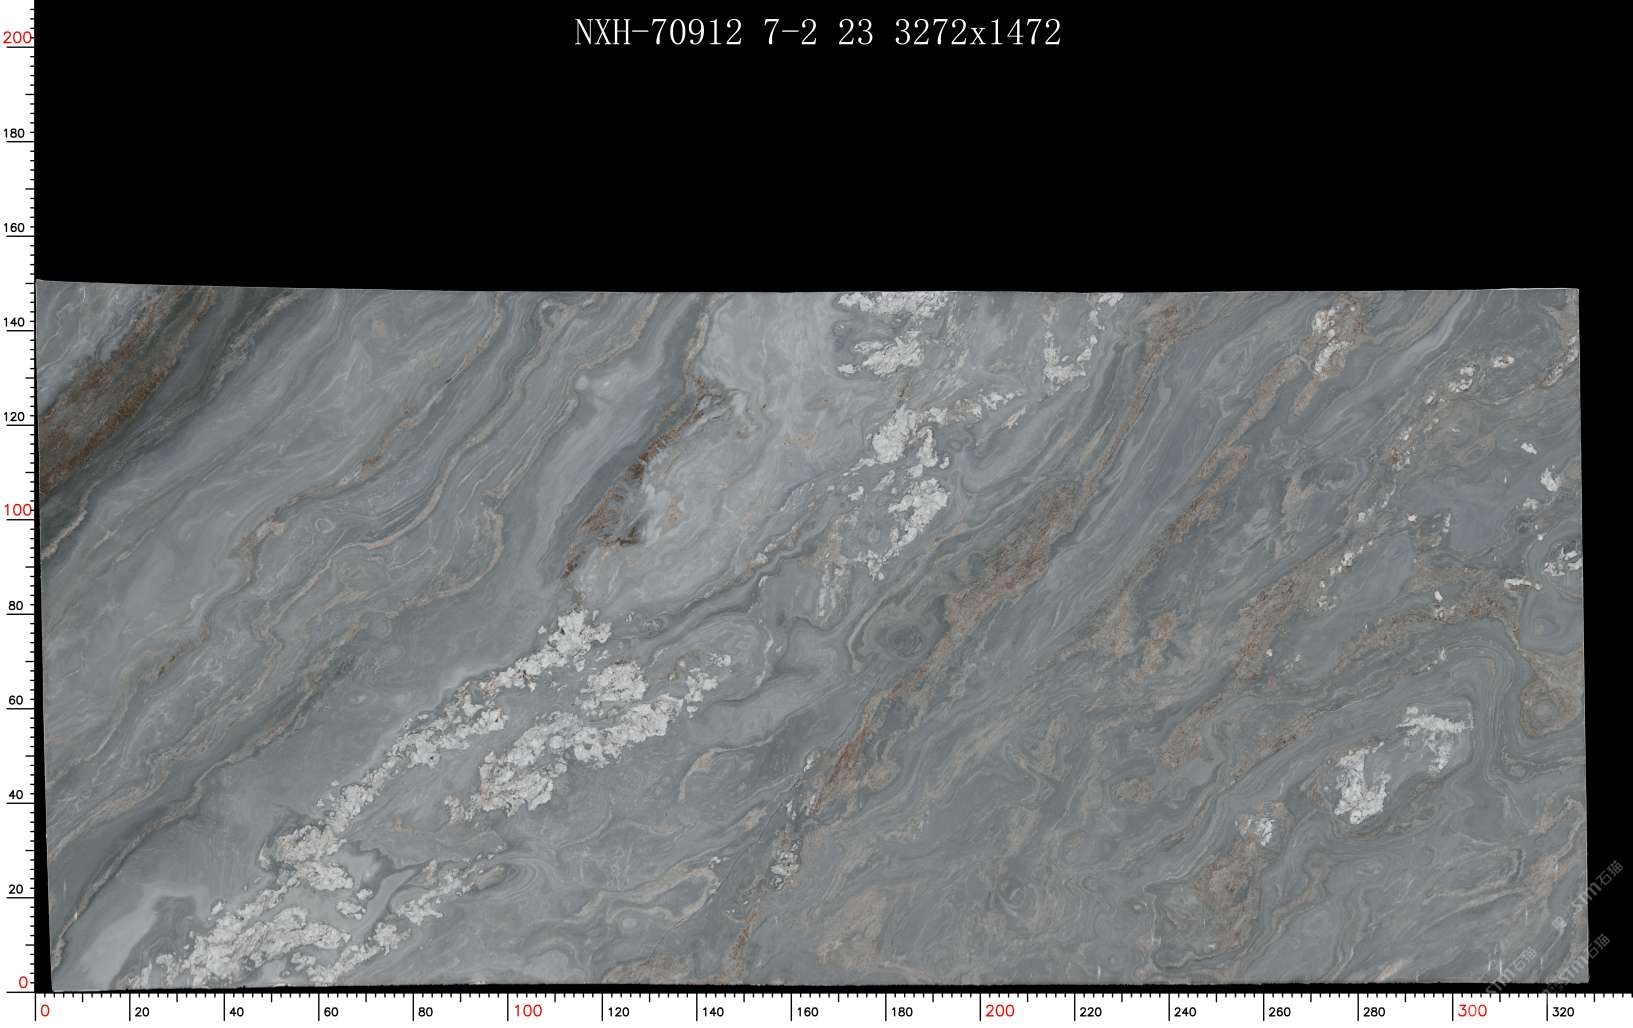1633x1028 pixels.
Task: Click the red 200 mark on horizontal ruler
Action: point(999,1011)
